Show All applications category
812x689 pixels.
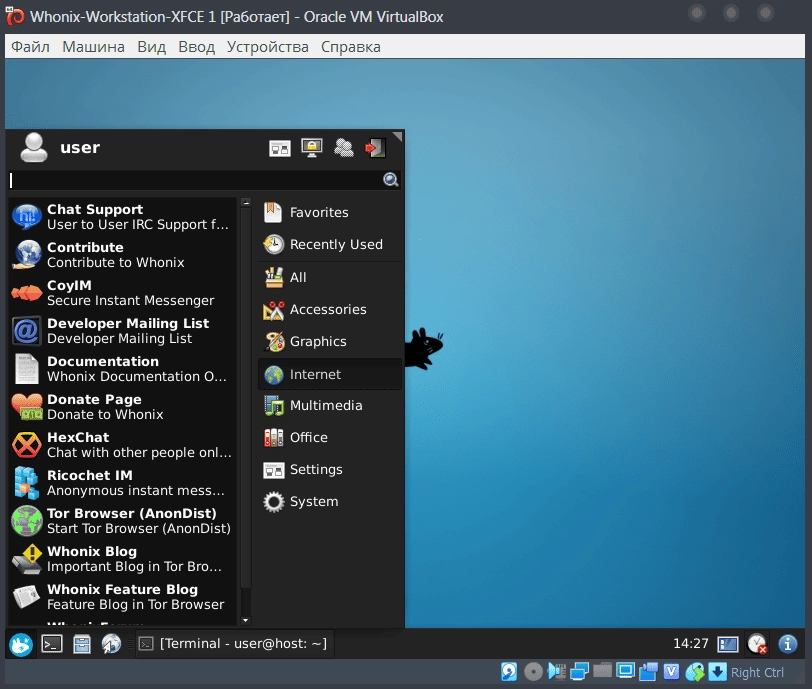pyautogui.click(x=330, y=278)
